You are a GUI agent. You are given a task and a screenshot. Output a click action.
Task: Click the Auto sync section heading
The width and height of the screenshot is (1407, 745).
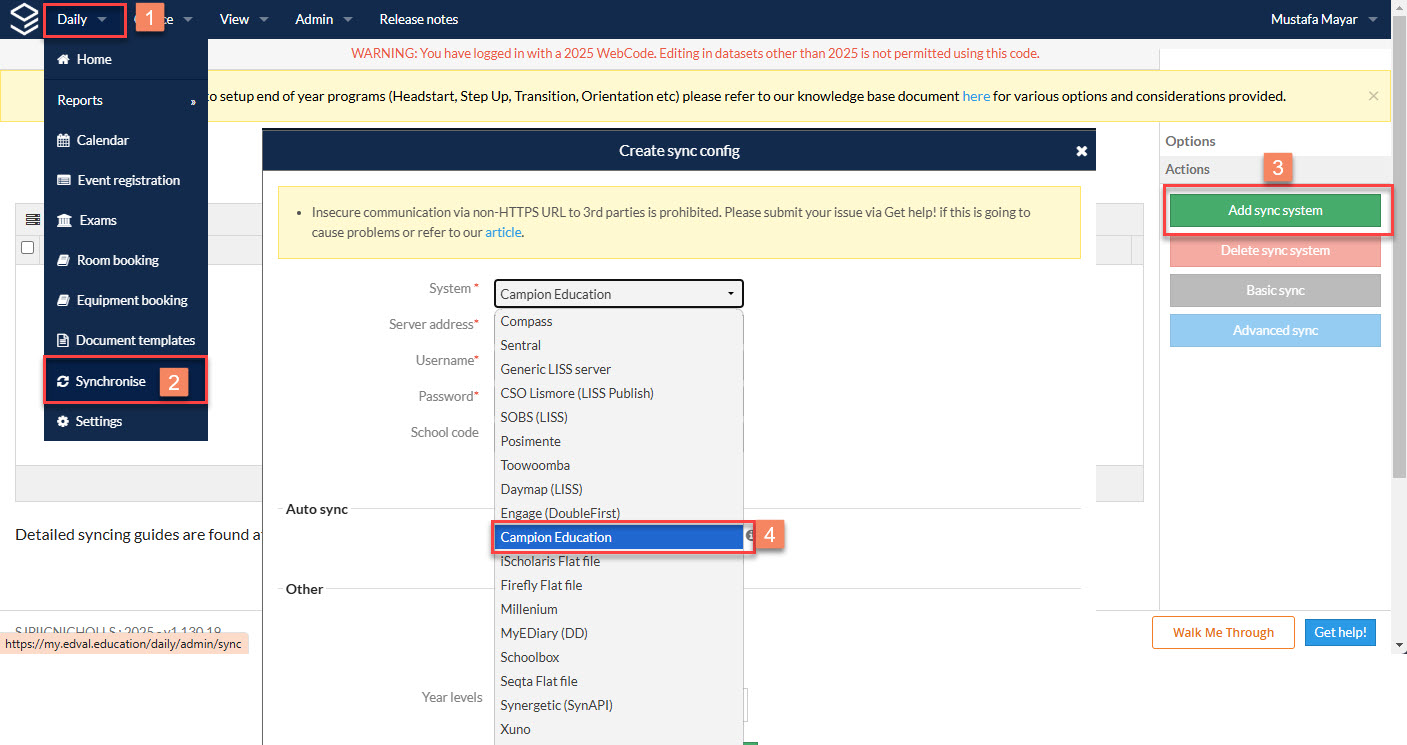(317, 510)
